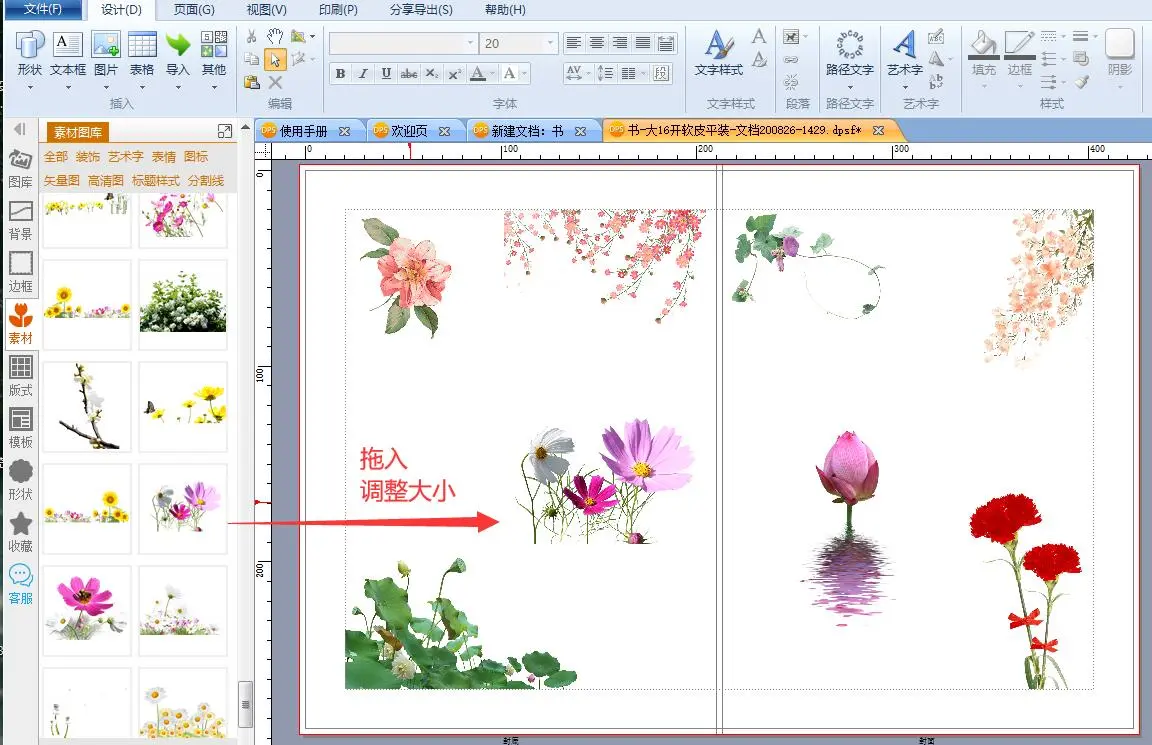Viewport: 1152px width, 745px height.
Task: Toggle underline text formatting
Action: (385, 73)
